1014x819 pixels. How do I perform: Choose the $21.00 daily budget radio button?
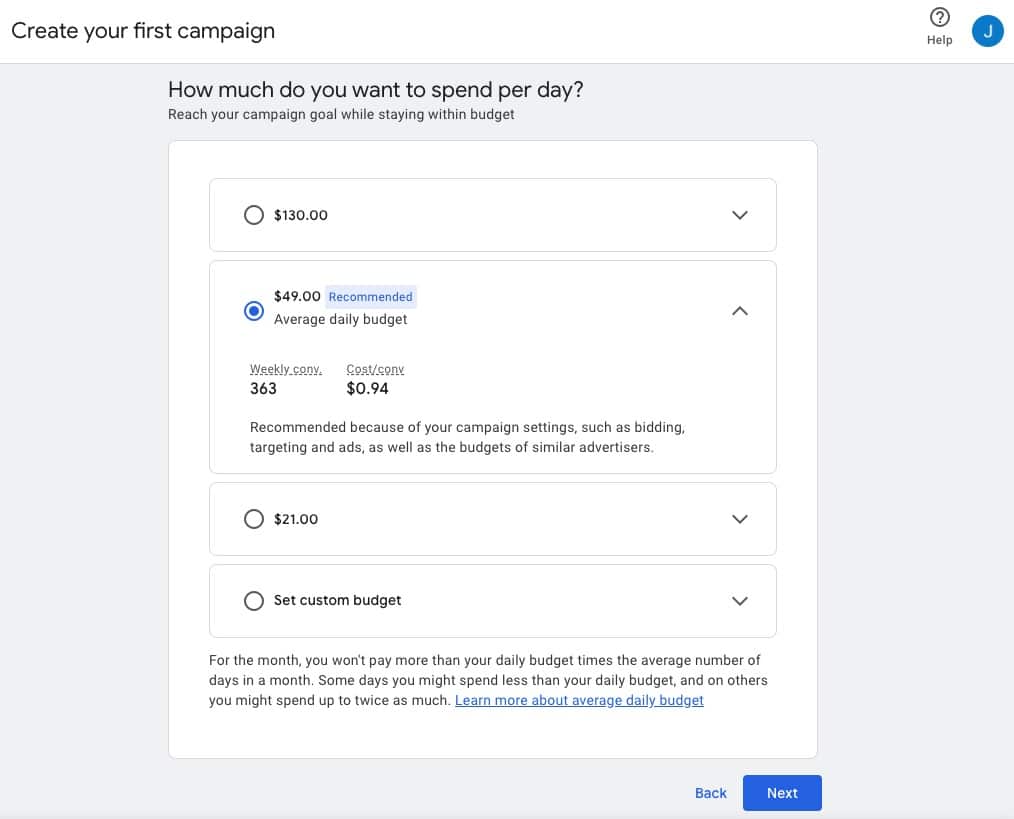tap(254, 519)
